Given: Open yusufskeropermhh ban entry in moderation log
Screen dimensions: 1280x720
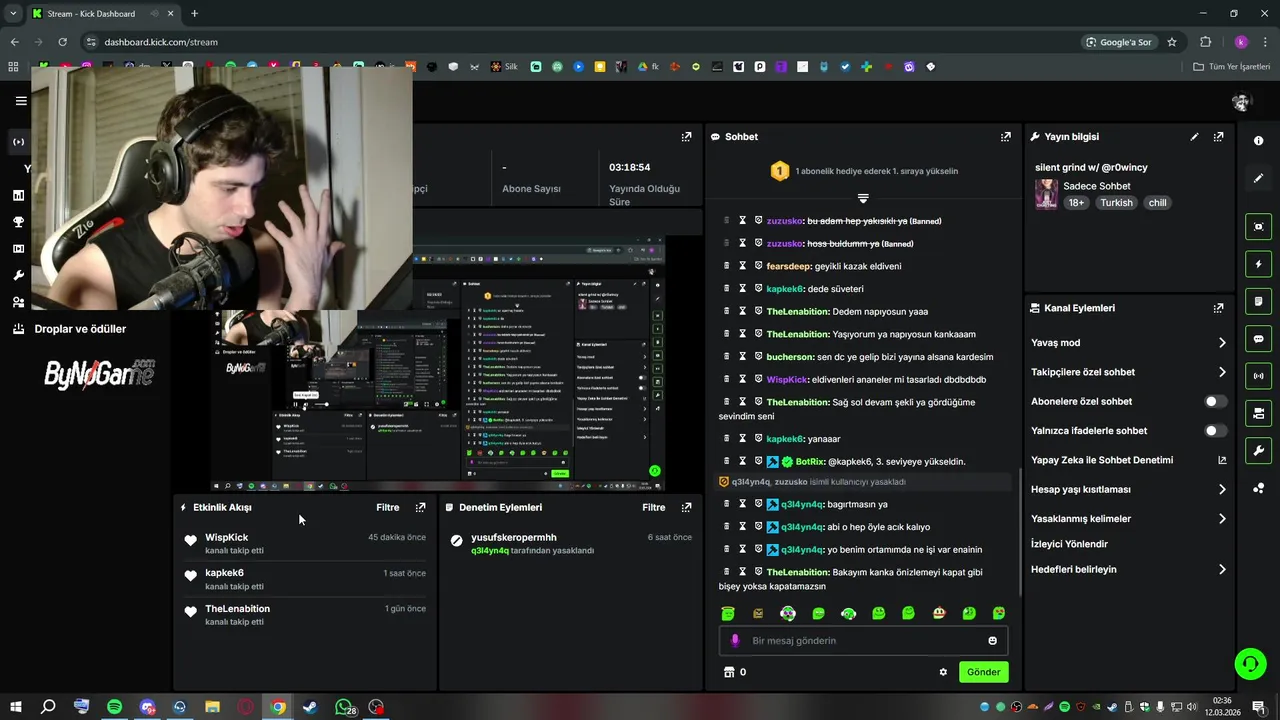Looking at the screenshot, I should (x=571, y=544).
